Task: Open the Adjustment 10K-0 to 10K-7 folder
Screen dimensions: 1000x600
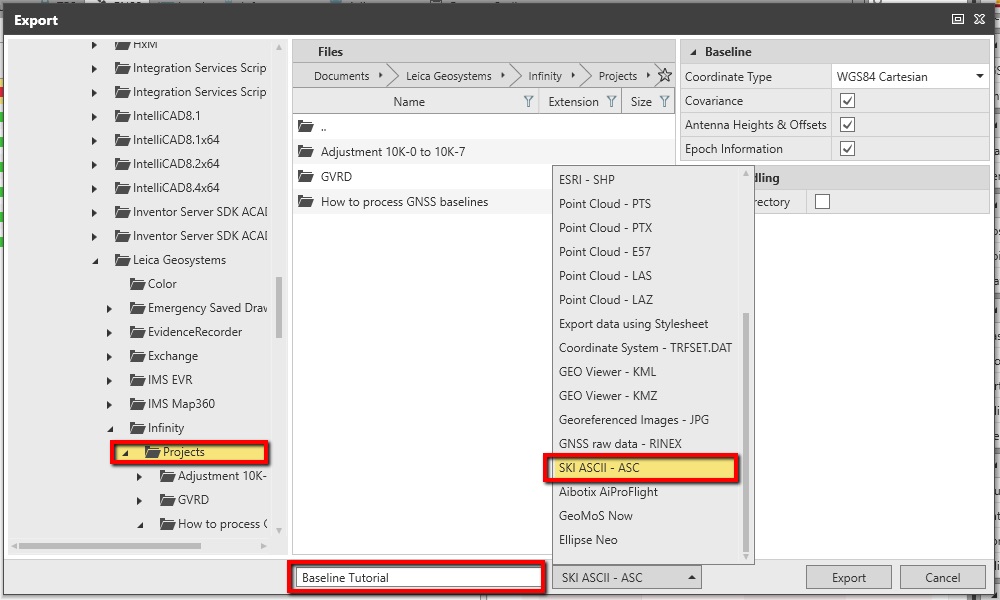Action: click(392, 152)
